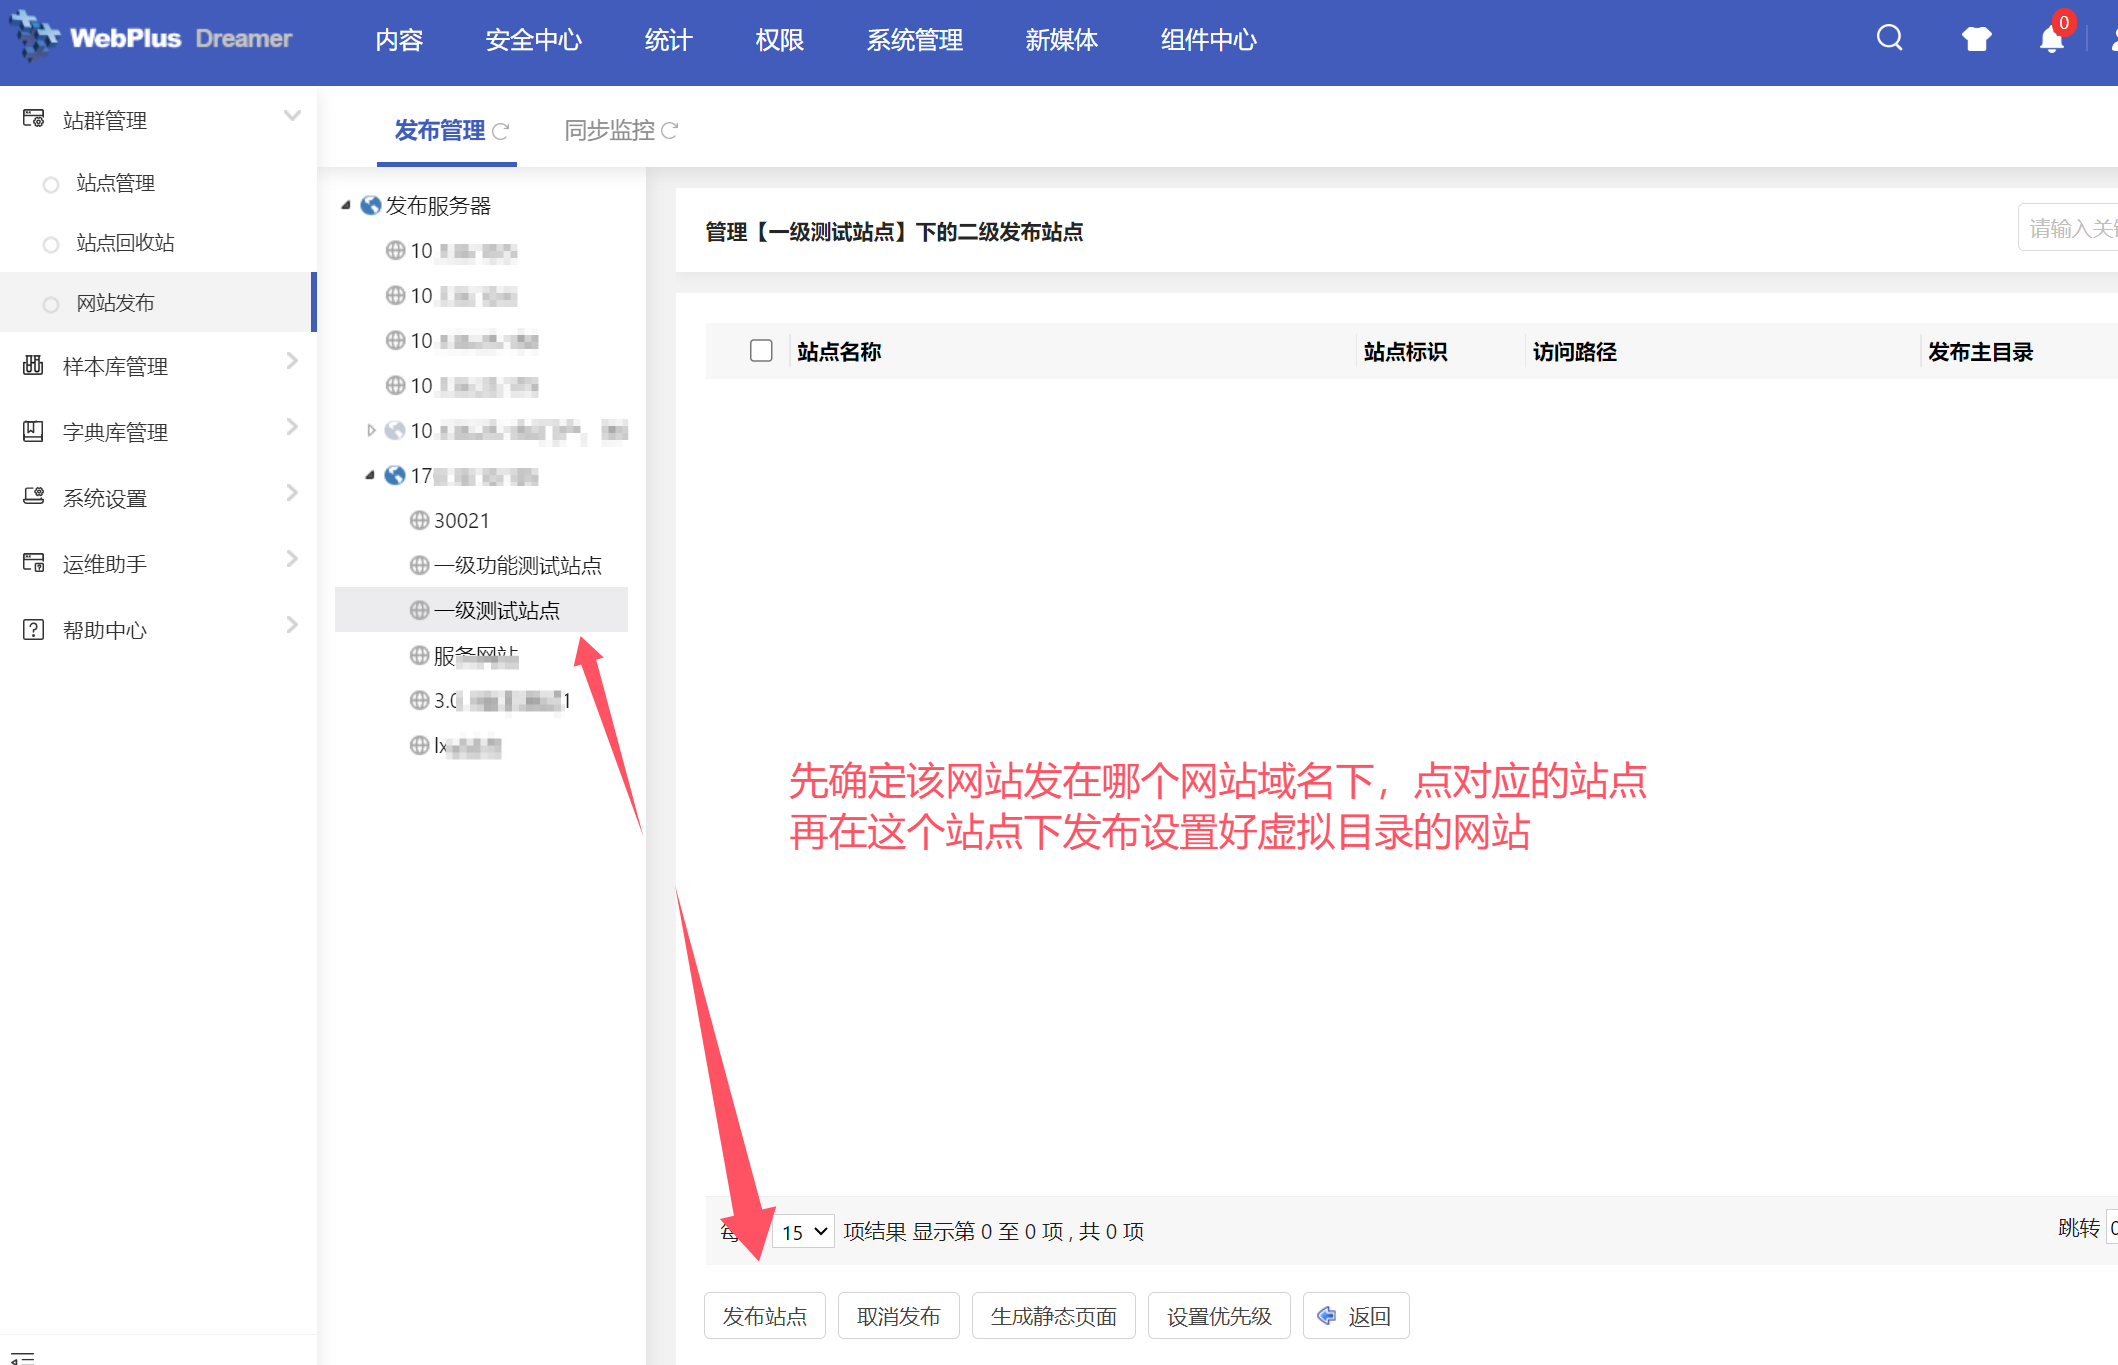
Task: Click the 发布站点 button
Action: [x=764, y=1316]
